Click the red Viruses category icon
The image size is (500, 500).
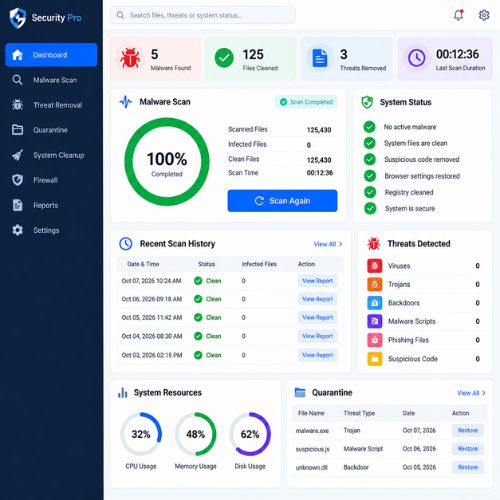[375, 266]
